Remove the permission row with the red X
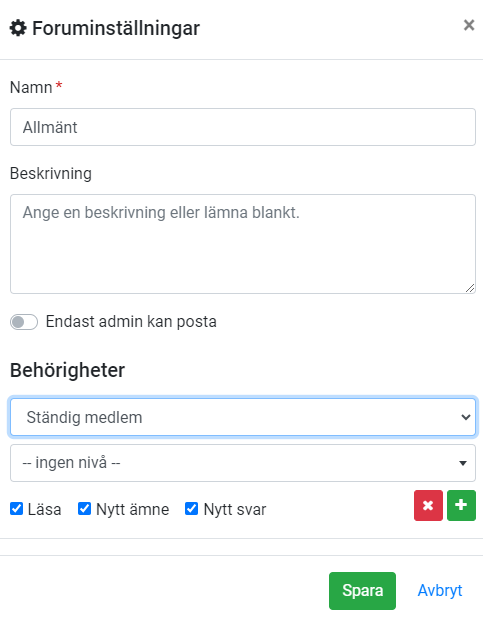Image resolution: width=483 pixels, height=623 pixels. point(428,505)
